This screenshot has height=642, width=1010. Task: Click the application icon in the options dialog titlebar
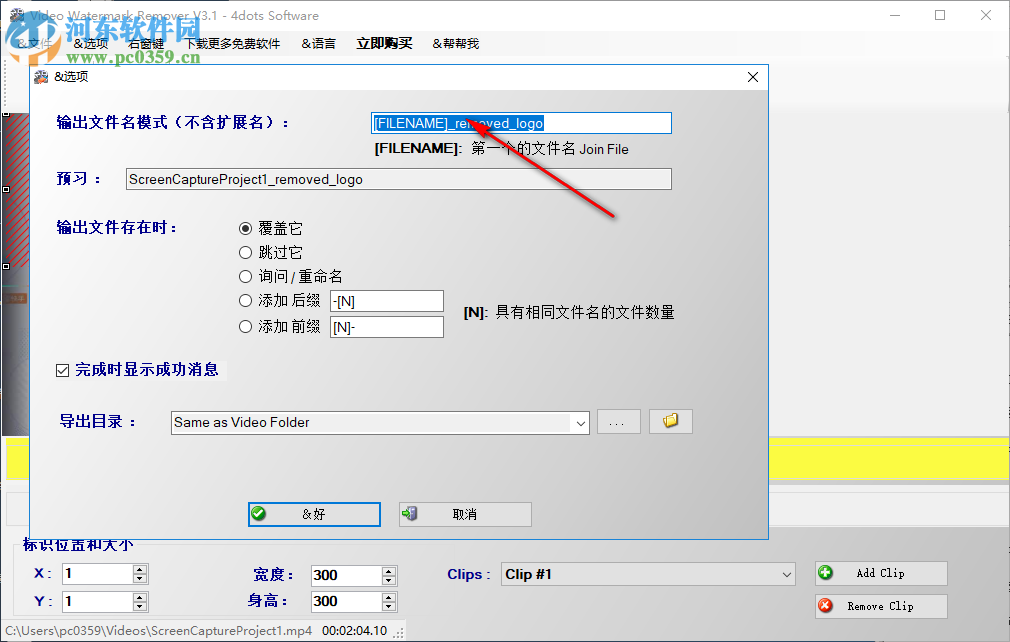(x=40, y=76)
